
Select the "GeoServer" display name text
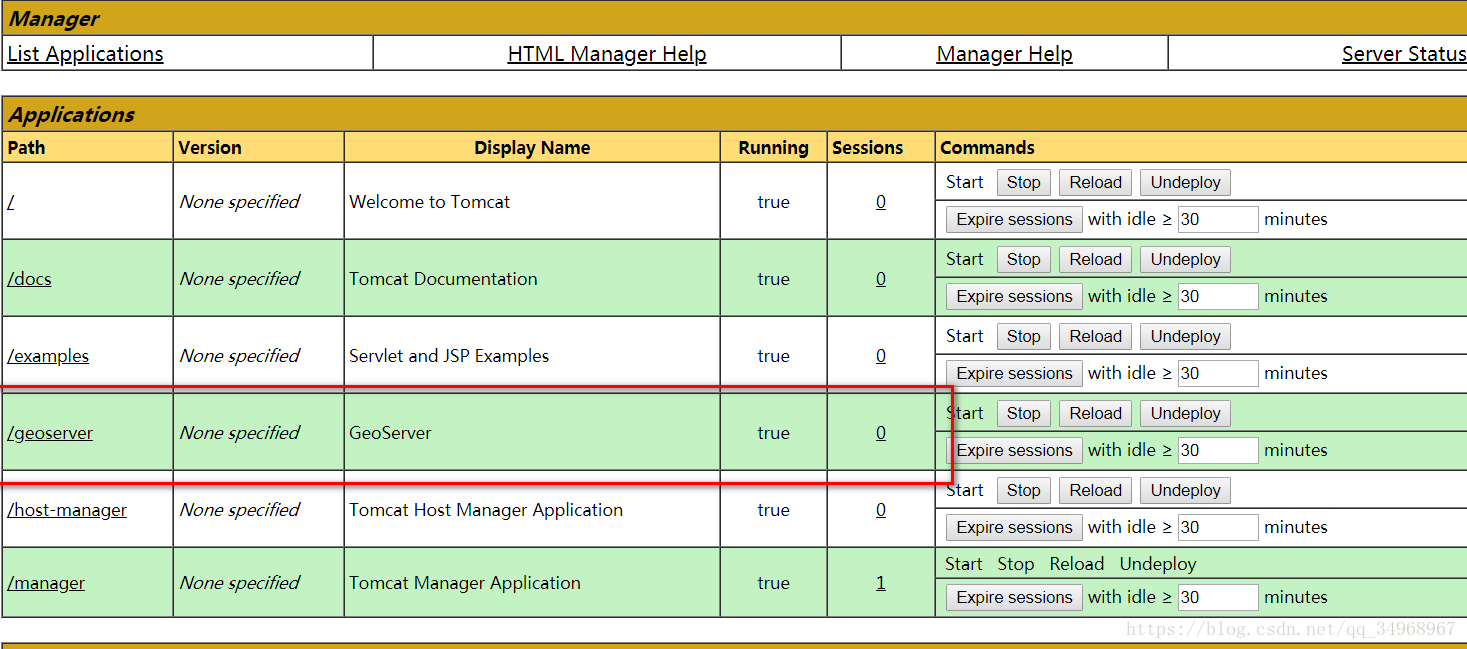pyautogui.click(x=390, y=433)
